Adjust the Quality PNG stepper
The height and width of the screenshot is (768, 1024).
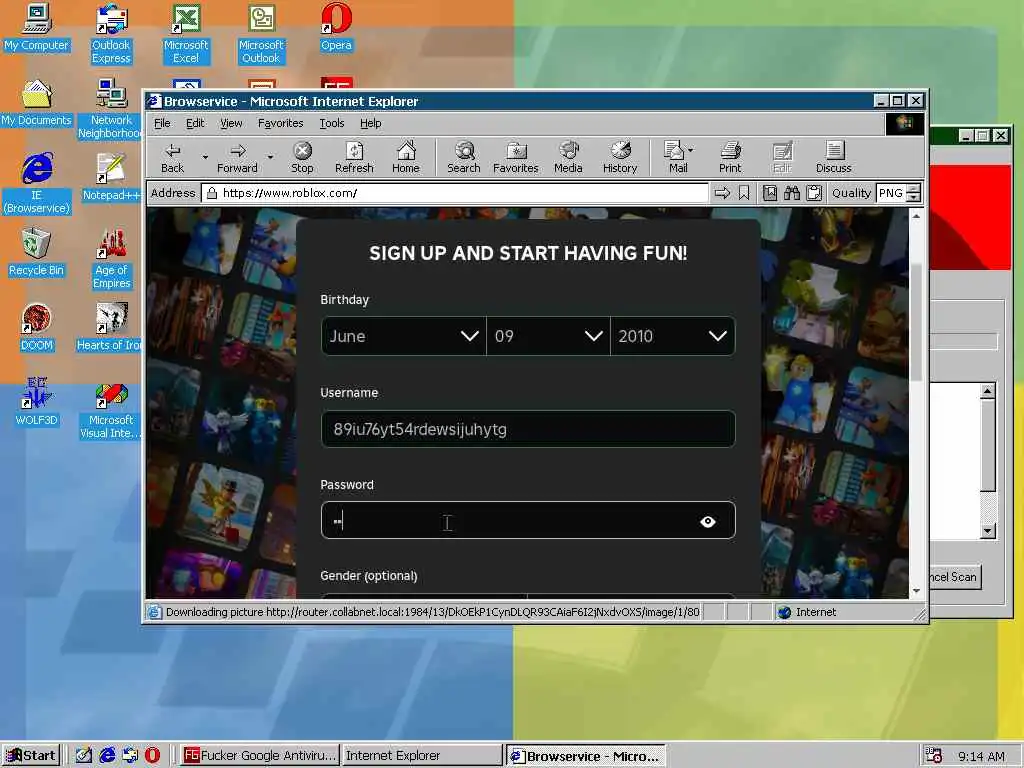[x=914, y=193]
